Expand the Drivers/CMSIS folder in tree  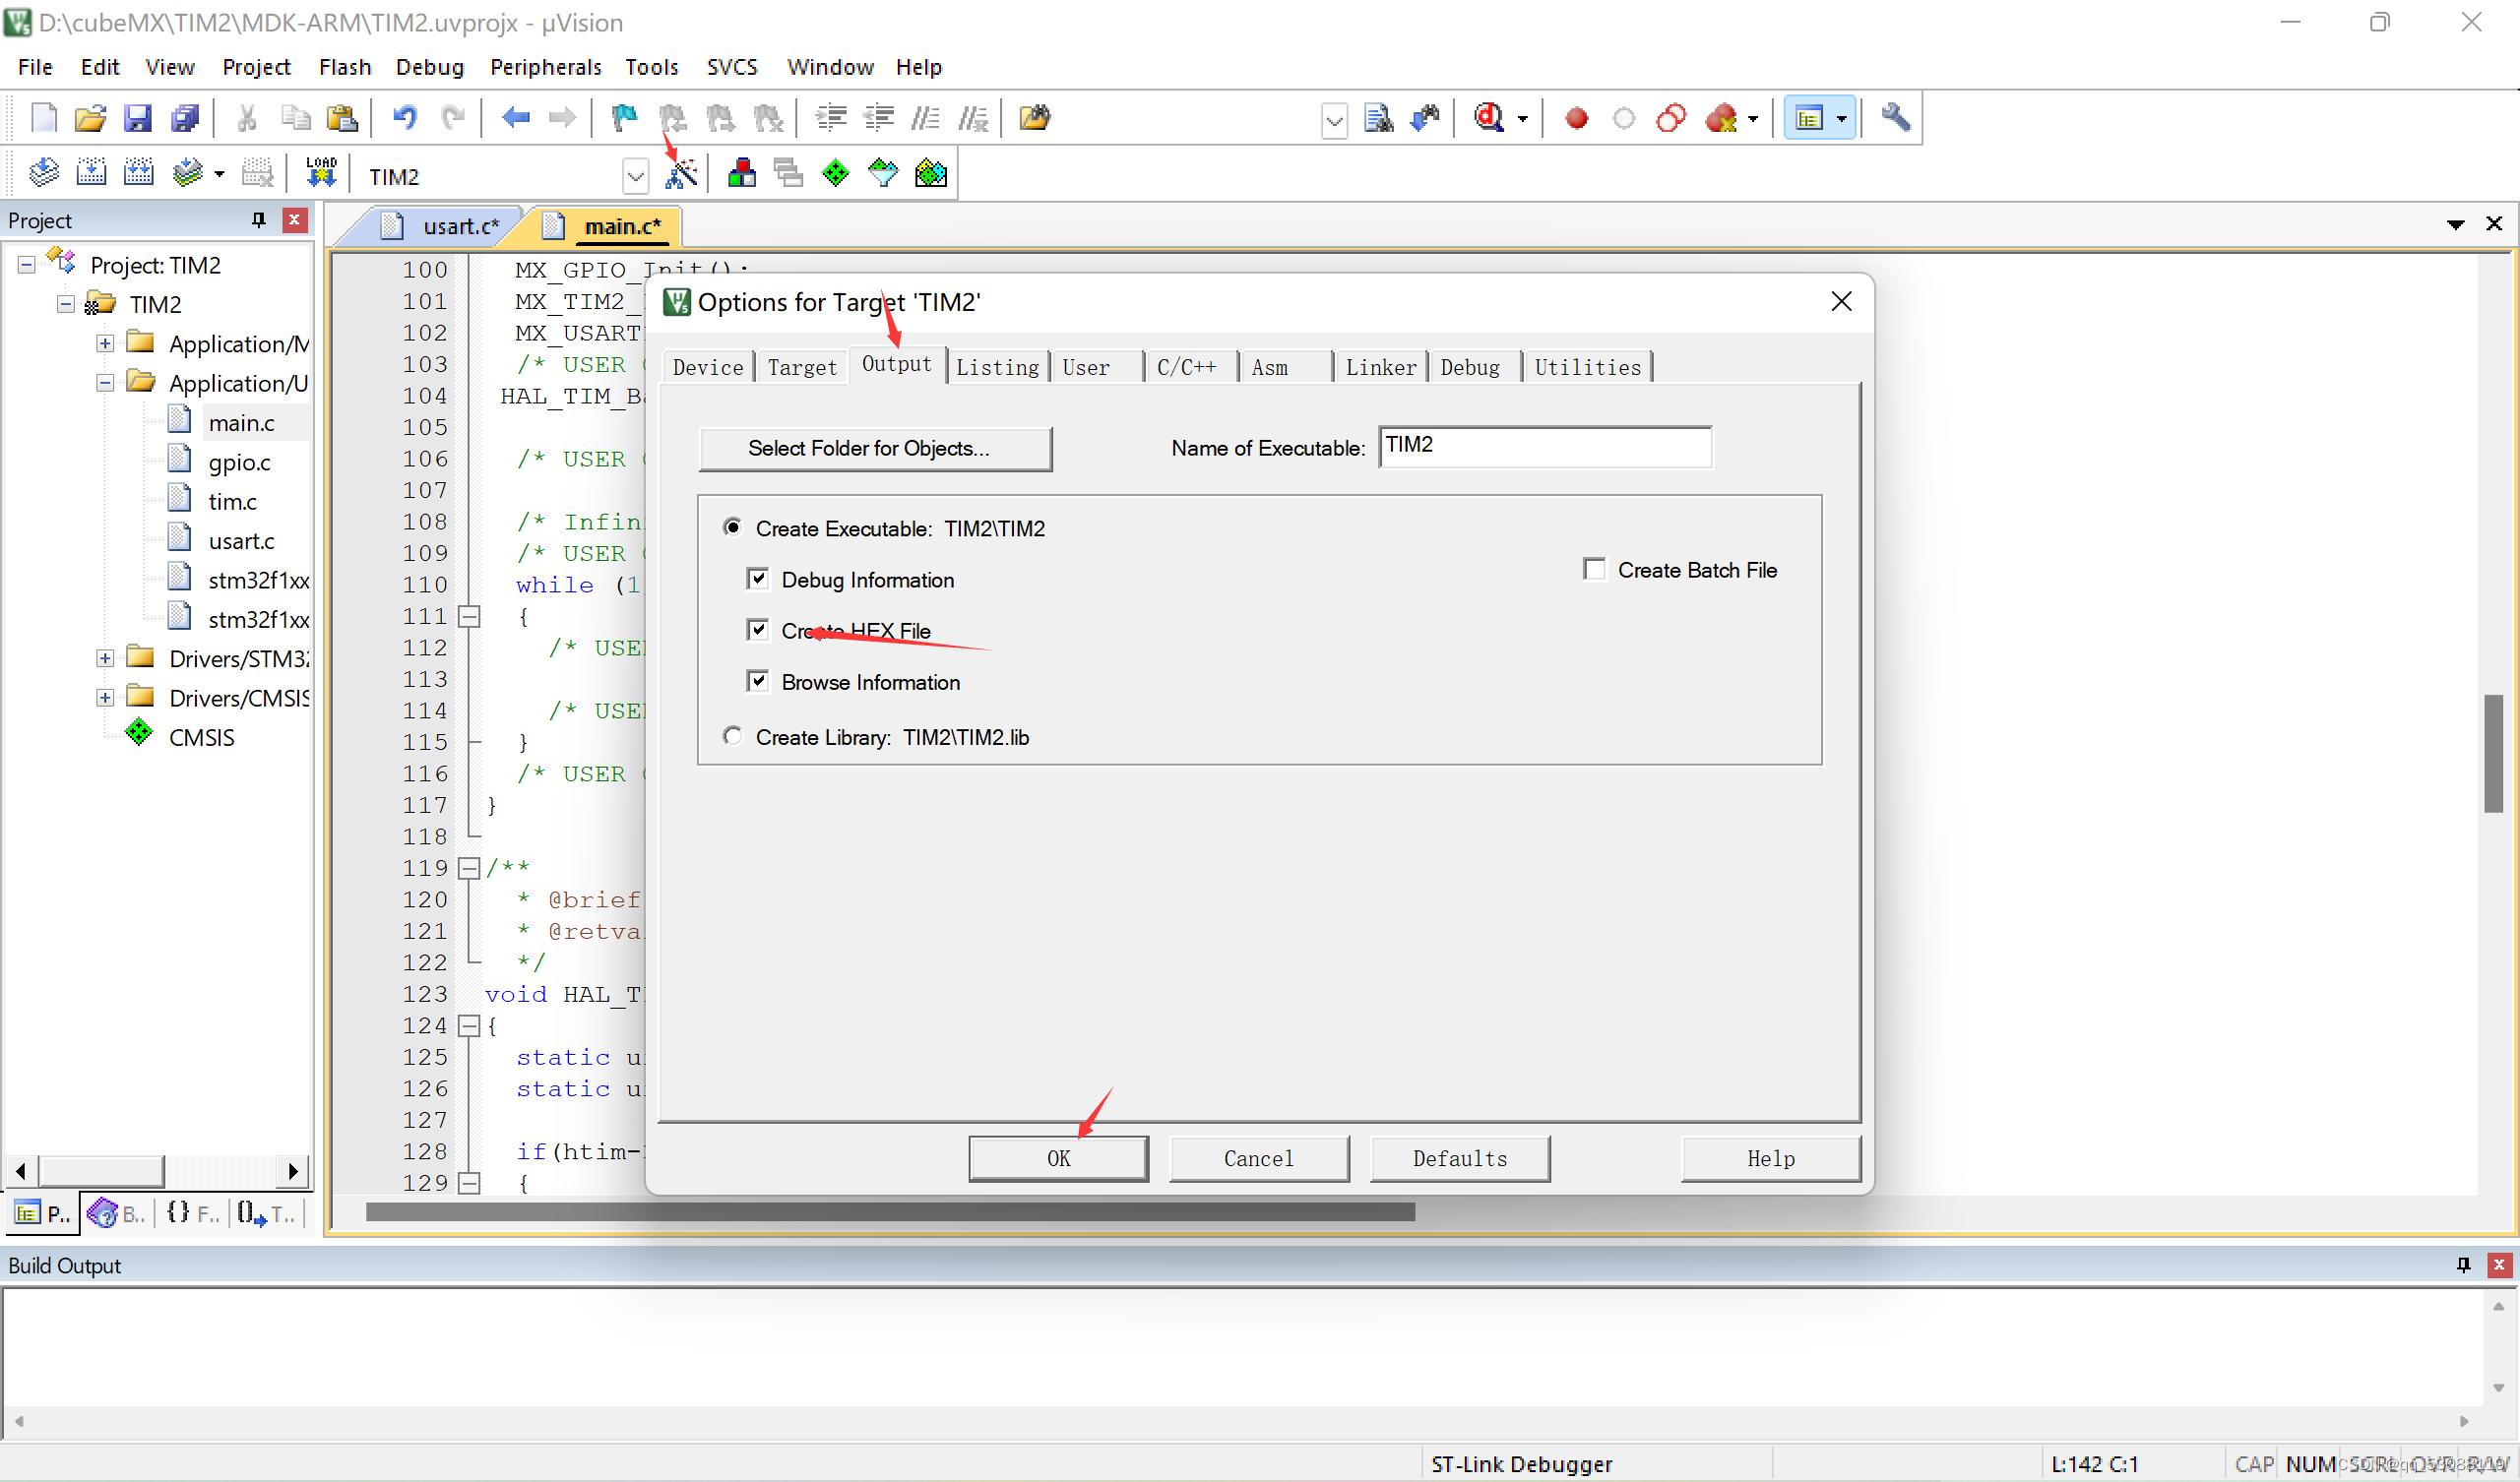105,698
